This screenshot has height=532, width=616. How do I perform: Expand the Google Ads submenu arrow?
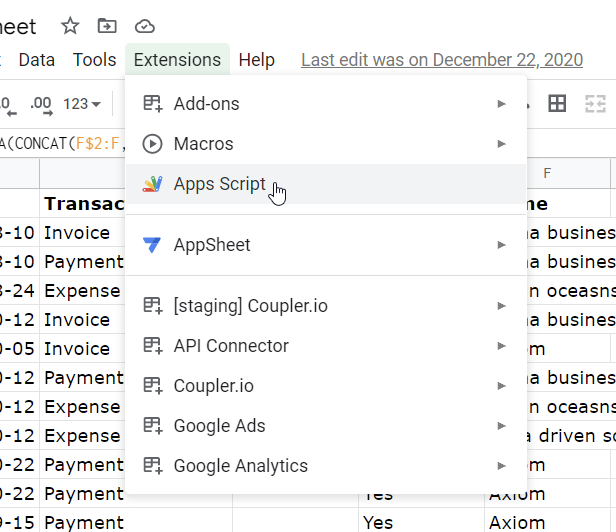(501, 426)
